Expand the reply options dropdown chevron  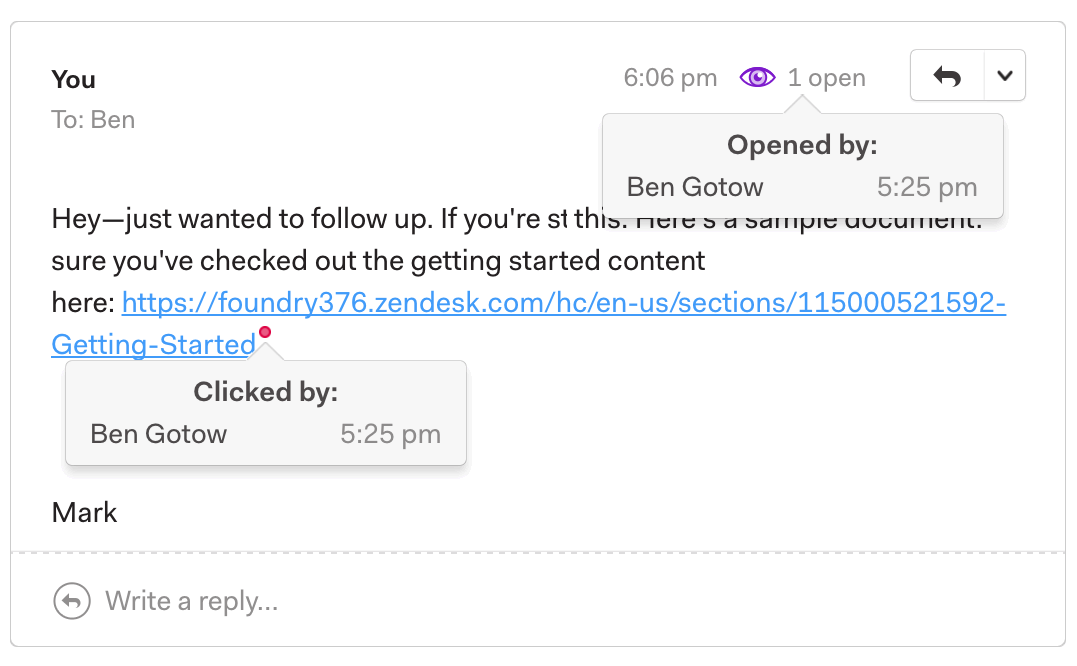click(x=1005, y=76)
